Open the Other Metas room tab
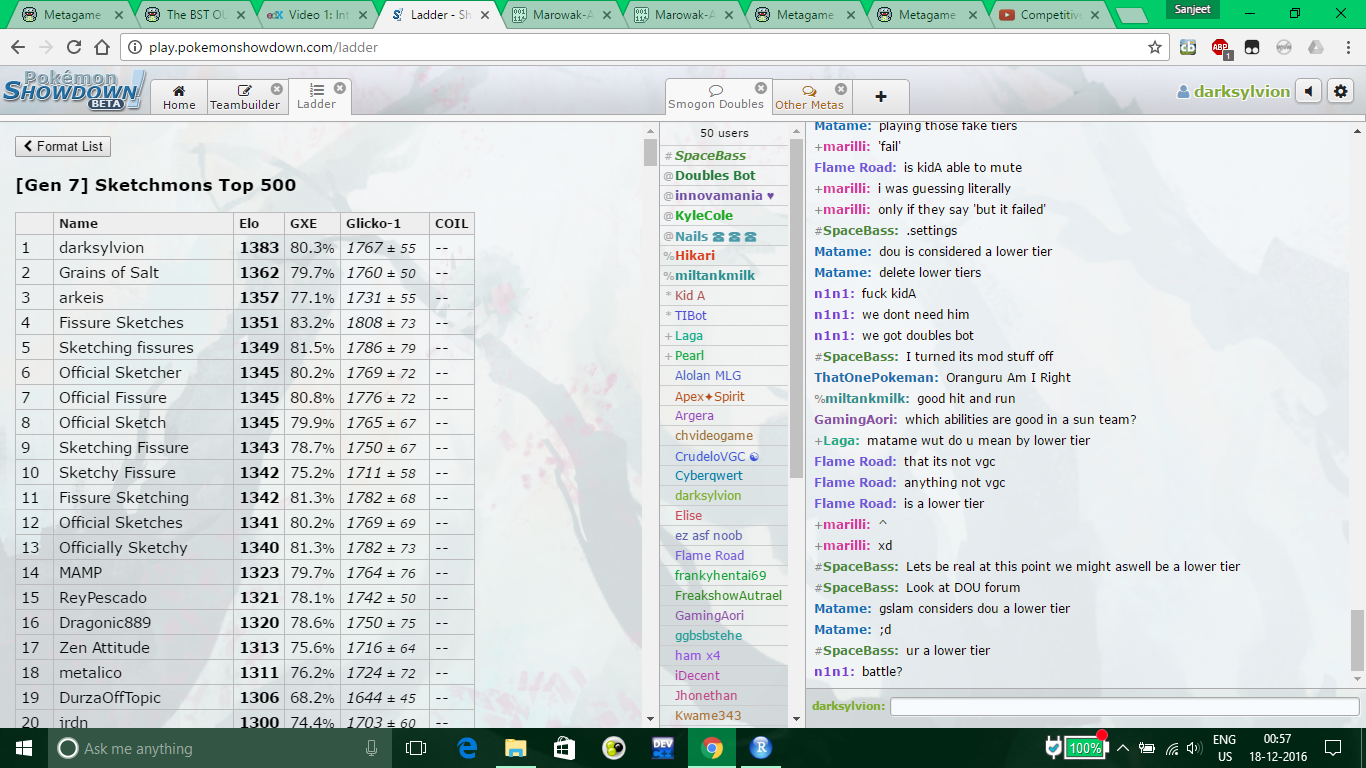This screenshot has width=1366, height=768. [x=809, y=97]
